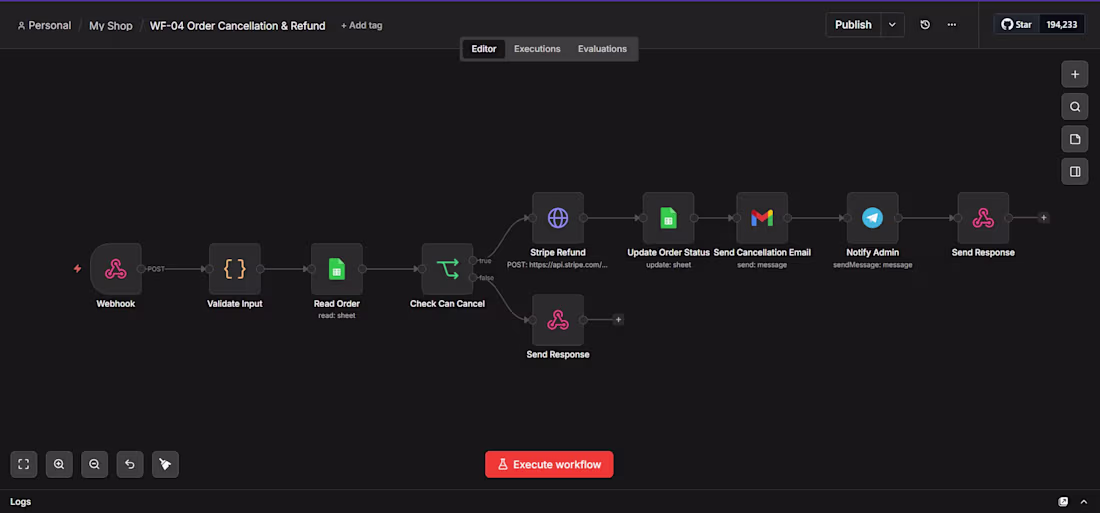
Task: Click the plus after top Send Response node
Action: (x=1044, y=218)
